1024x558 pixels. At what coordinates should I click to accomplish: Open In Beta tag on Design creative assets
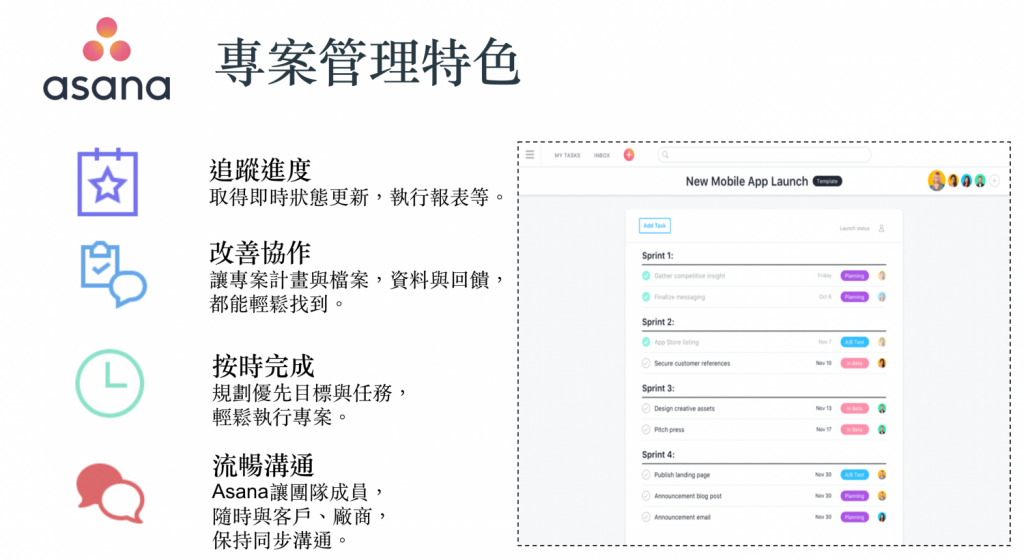854,408
